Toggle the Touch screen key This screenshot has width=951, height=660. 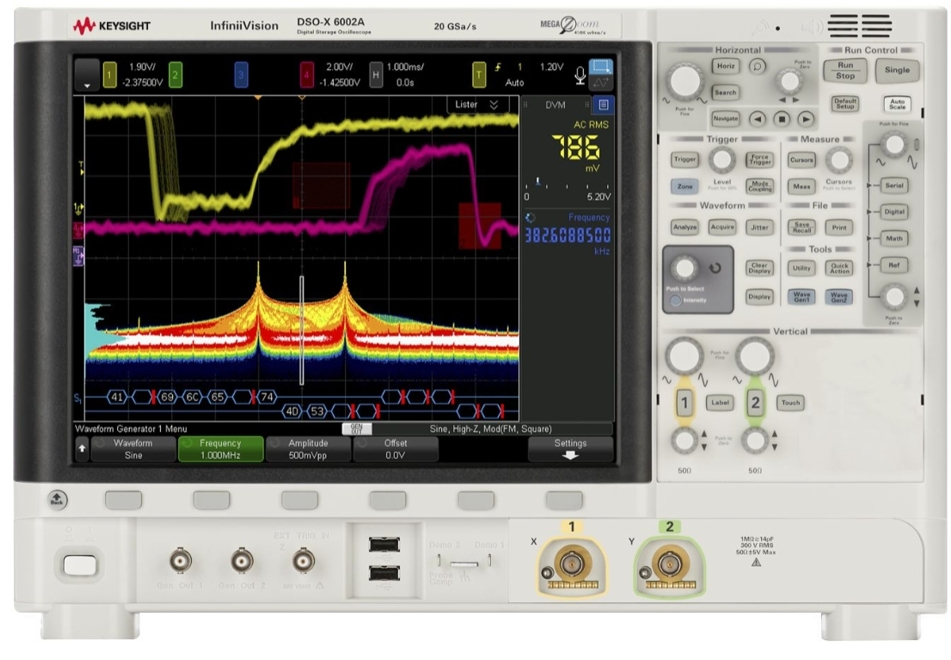[x=790, y=402]
